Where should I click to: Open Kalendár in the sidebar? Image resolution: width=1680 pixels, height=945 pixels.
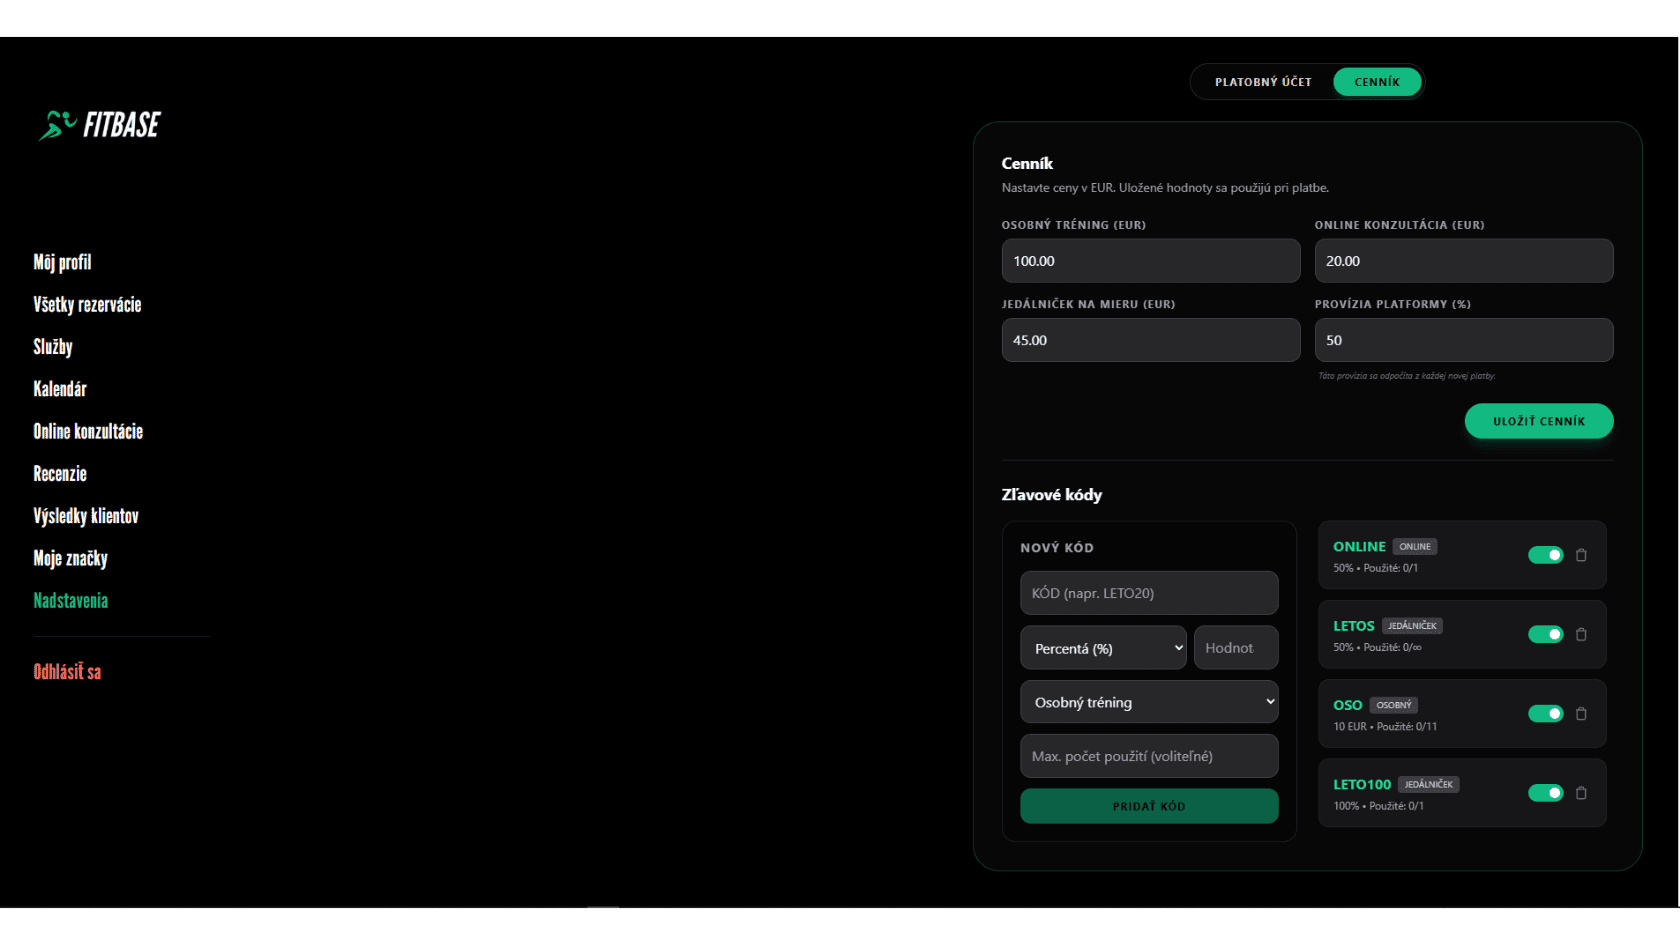pos(60,389)
